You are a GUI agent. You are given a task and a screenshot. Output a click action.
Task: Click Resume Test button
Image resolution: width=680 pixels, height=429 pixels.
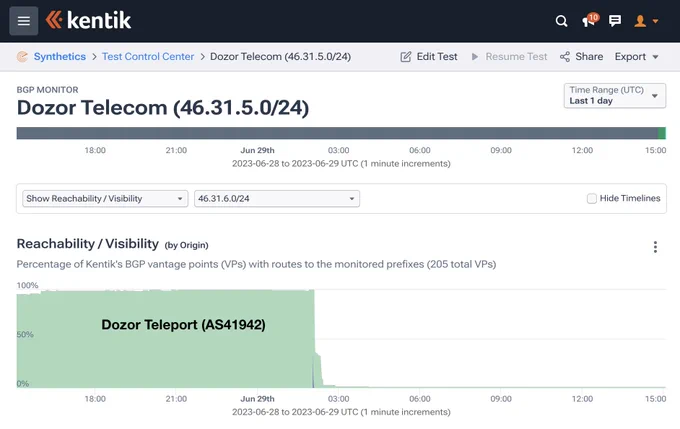click(509, 56)
